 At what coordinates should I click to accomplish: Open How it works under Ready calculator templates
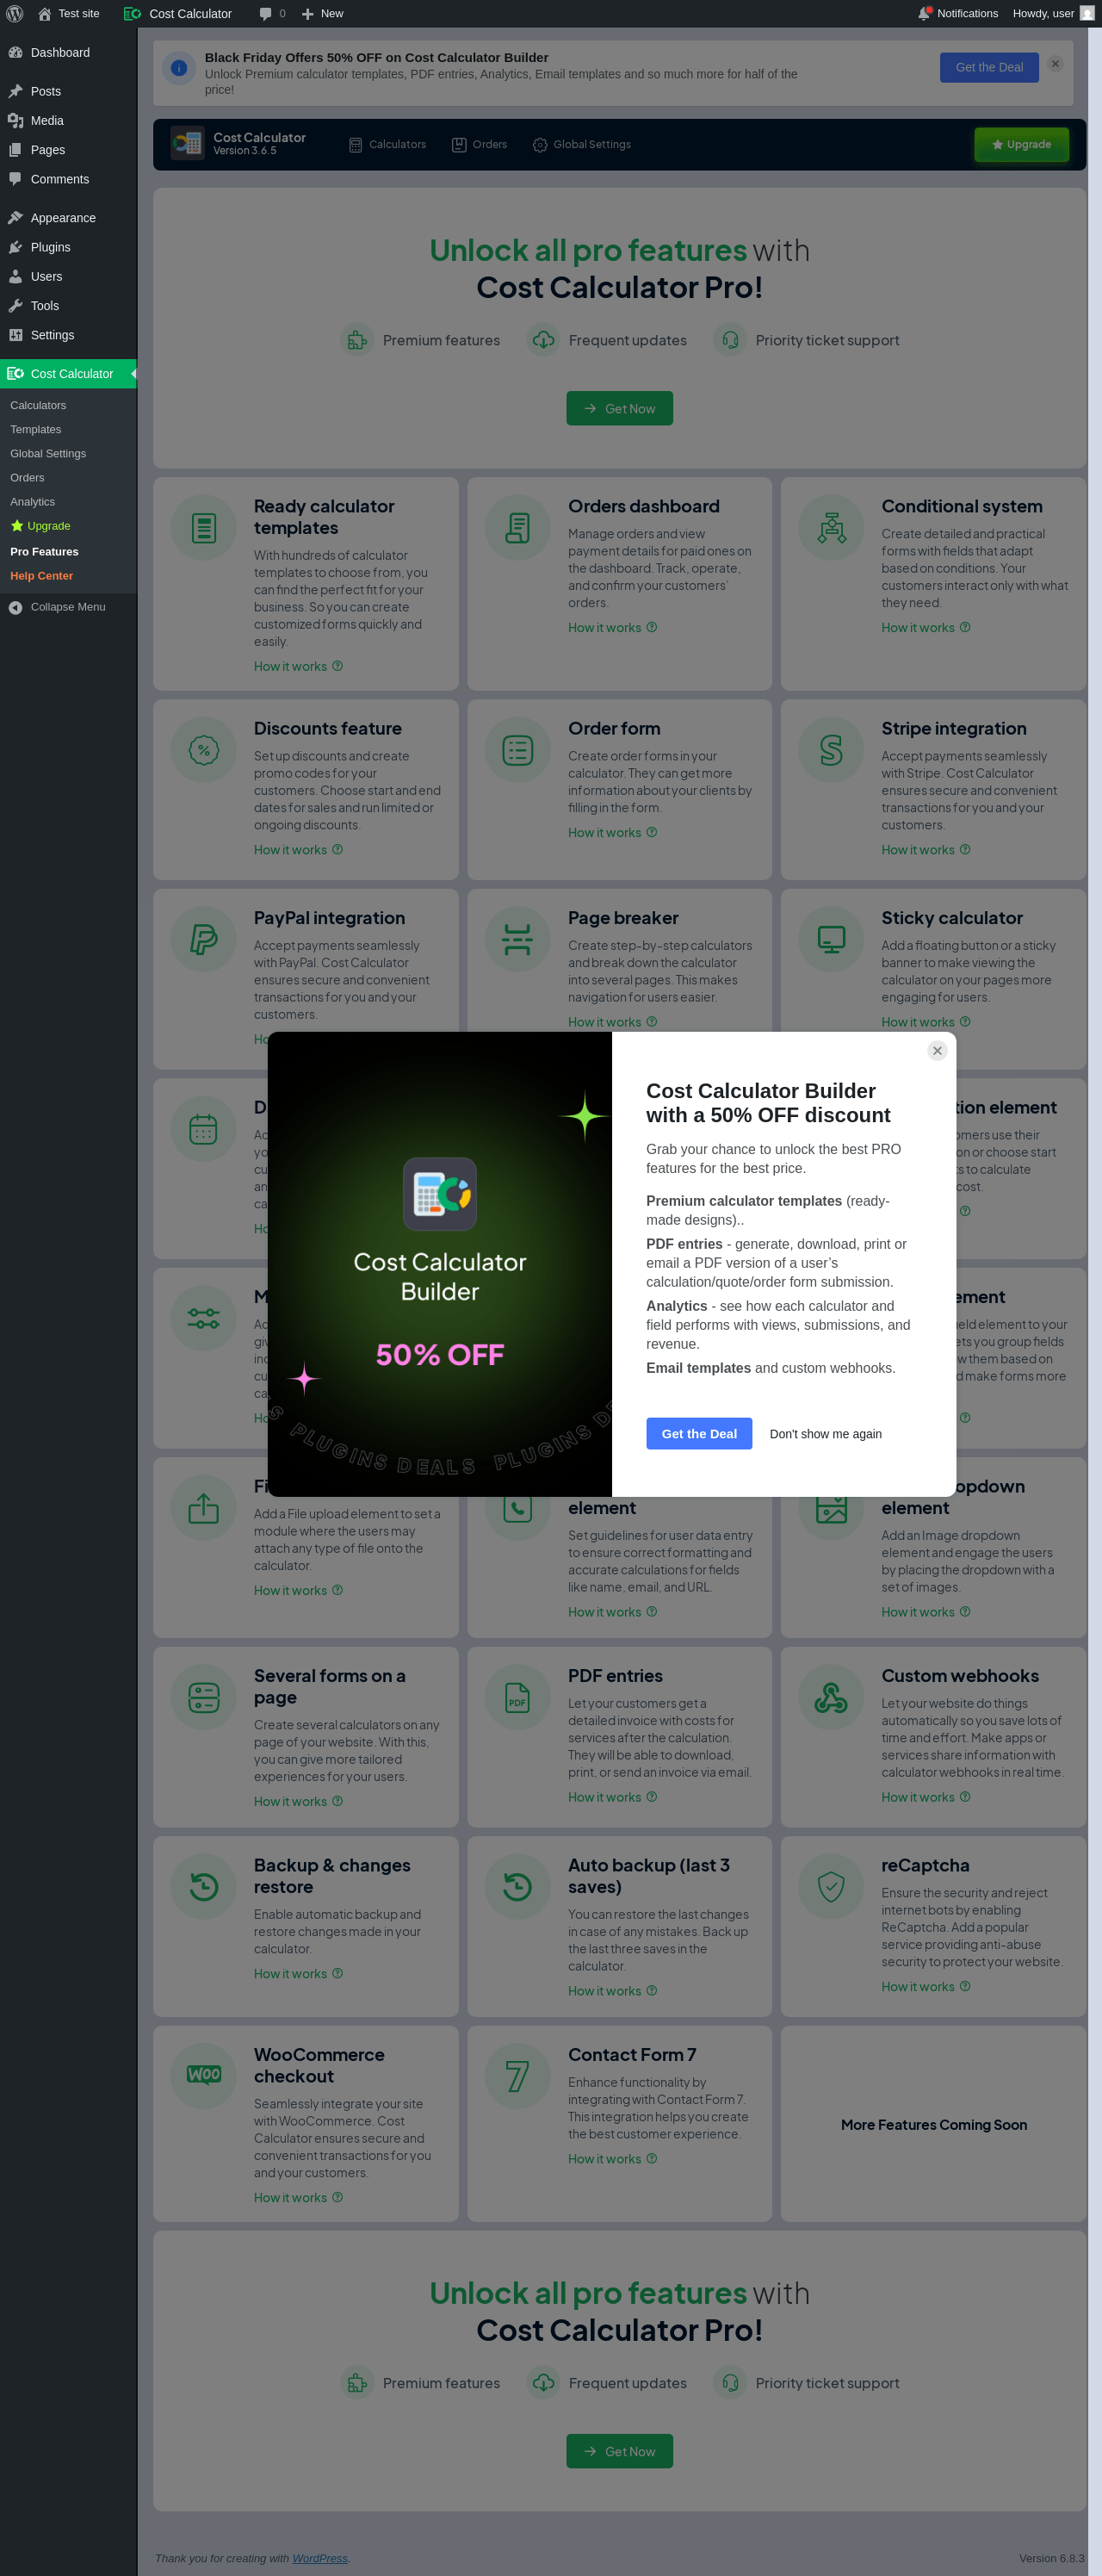[298, 666]
